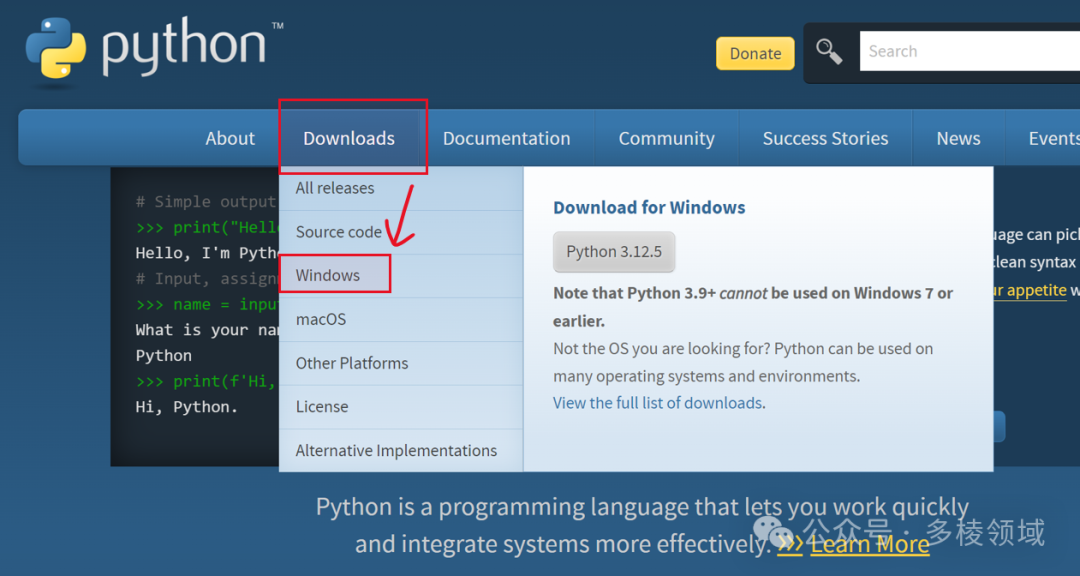Select Windows in Downloads dropdown
The height and width of the screenshot is (576, 1080).
coord(401,276)
